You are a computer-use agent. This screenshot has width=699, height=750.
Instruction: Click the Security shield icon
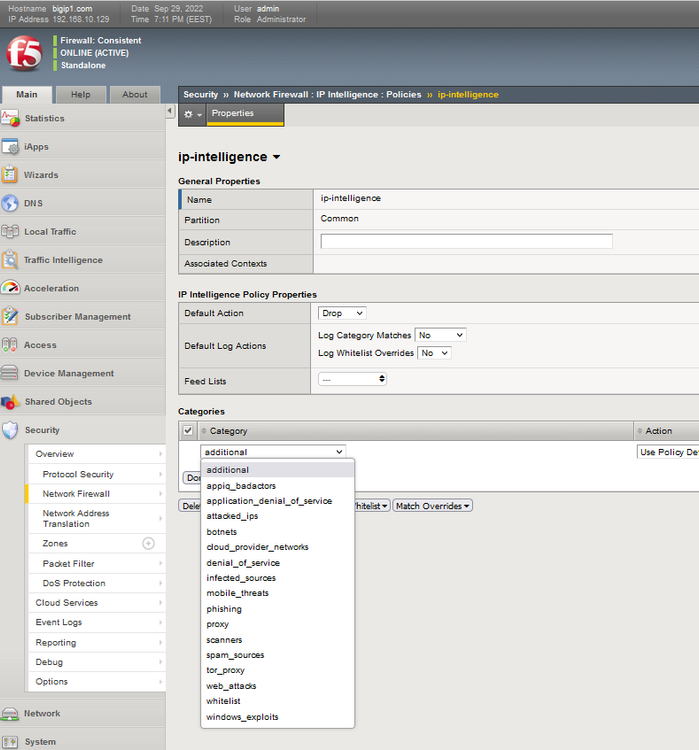coord(10,430)
